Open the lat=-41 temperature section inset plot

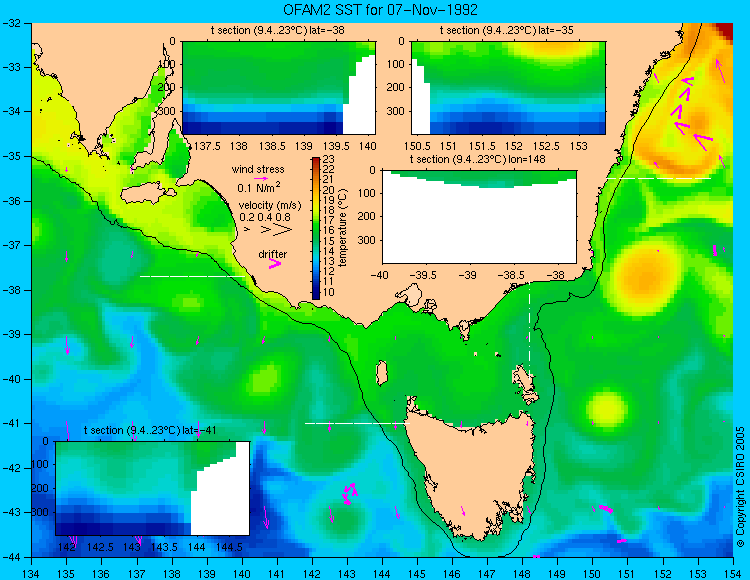[152, 488]
